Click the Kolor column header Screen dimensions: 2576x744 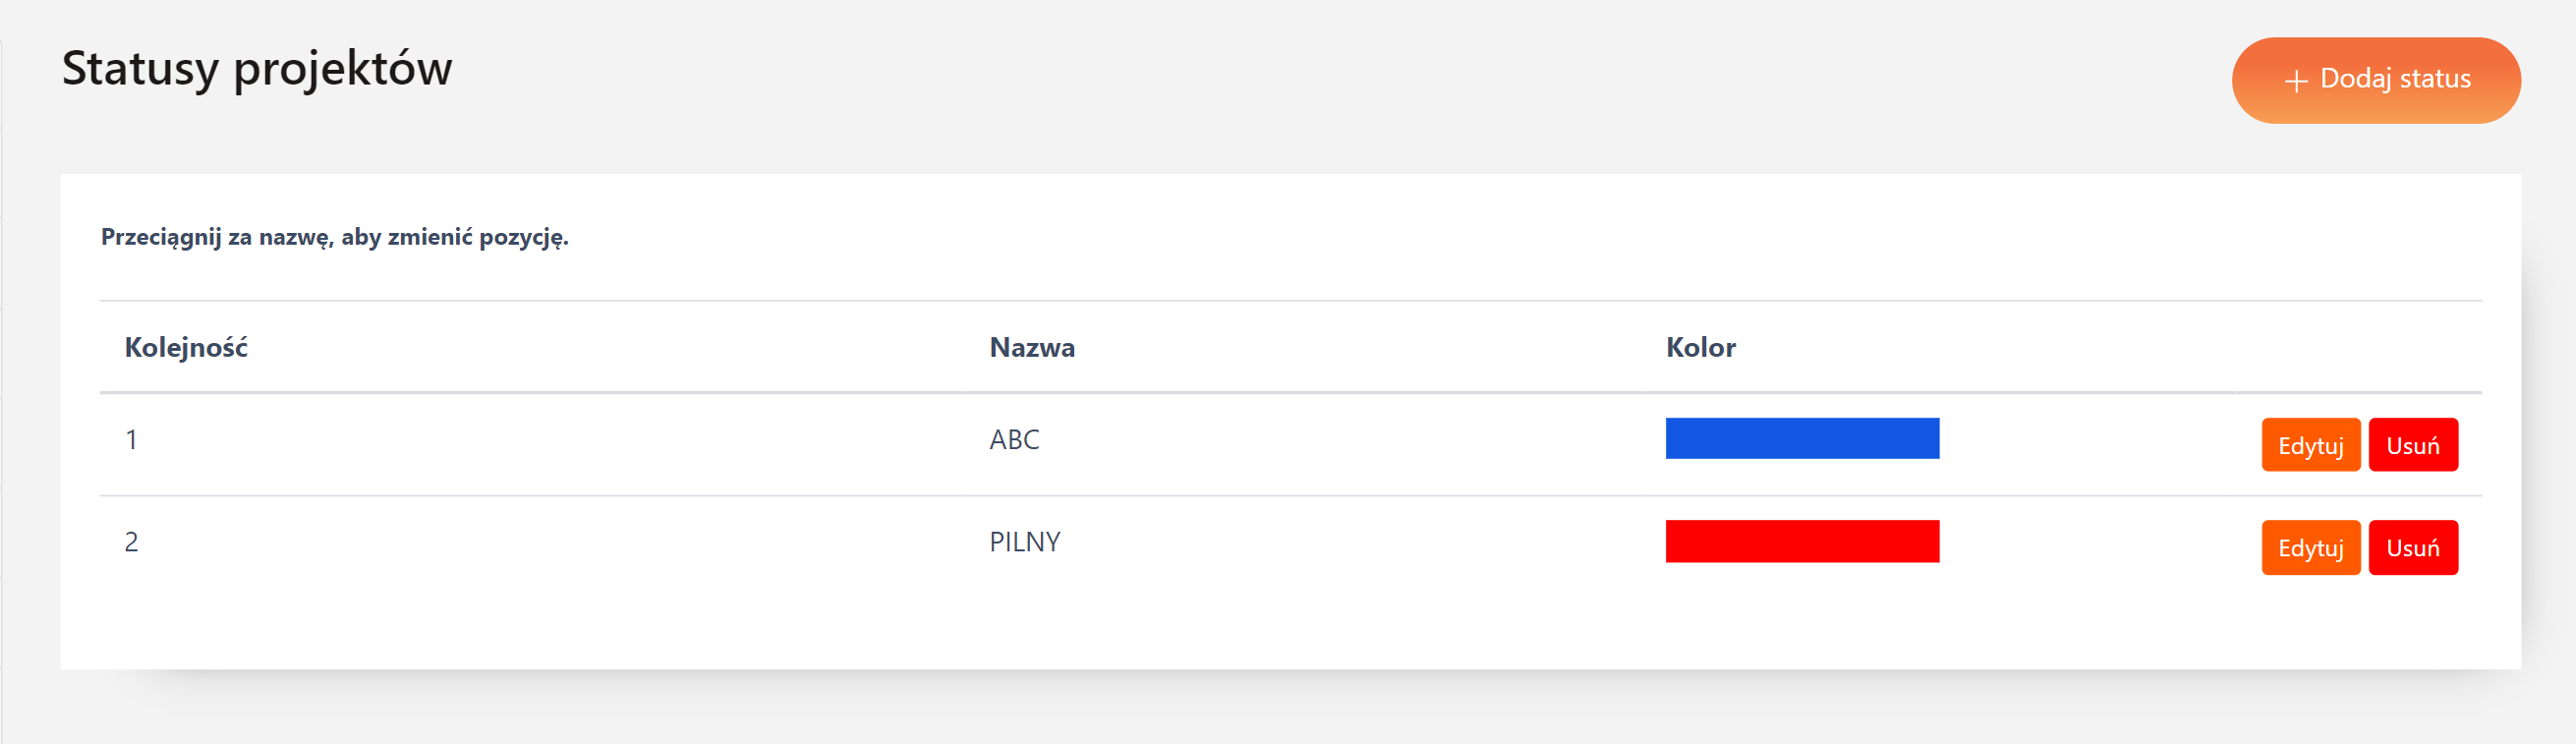pos(1700,348)
